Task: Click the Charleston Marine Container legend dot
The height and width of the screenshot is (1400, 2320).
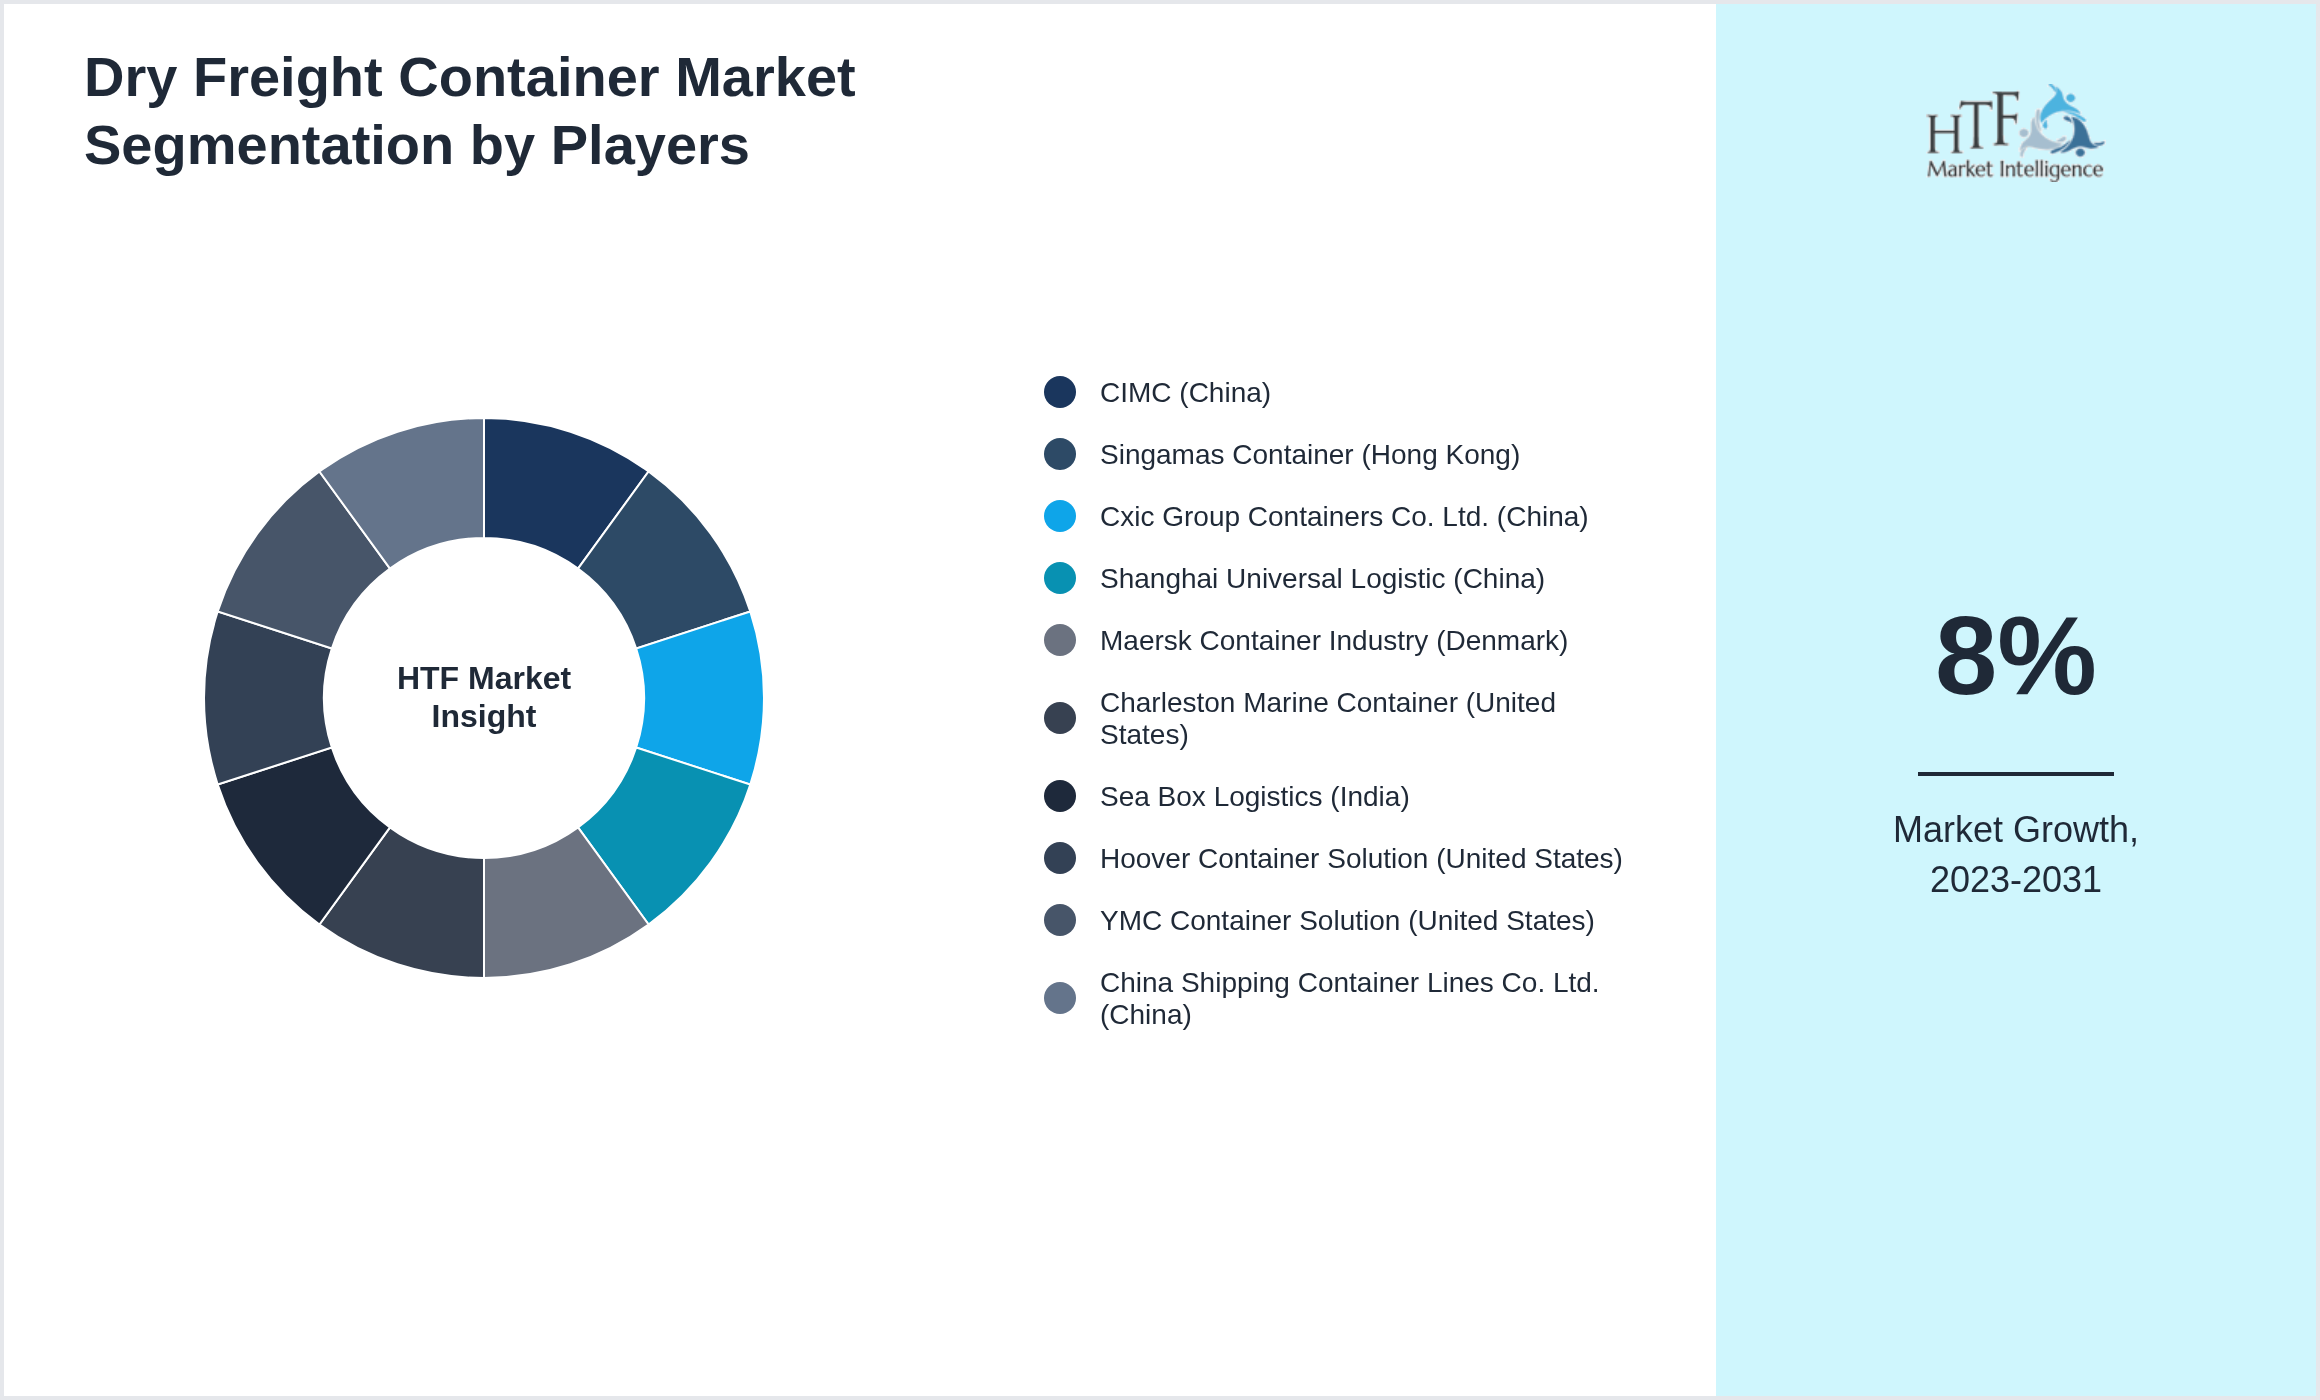Action: 1060,718
